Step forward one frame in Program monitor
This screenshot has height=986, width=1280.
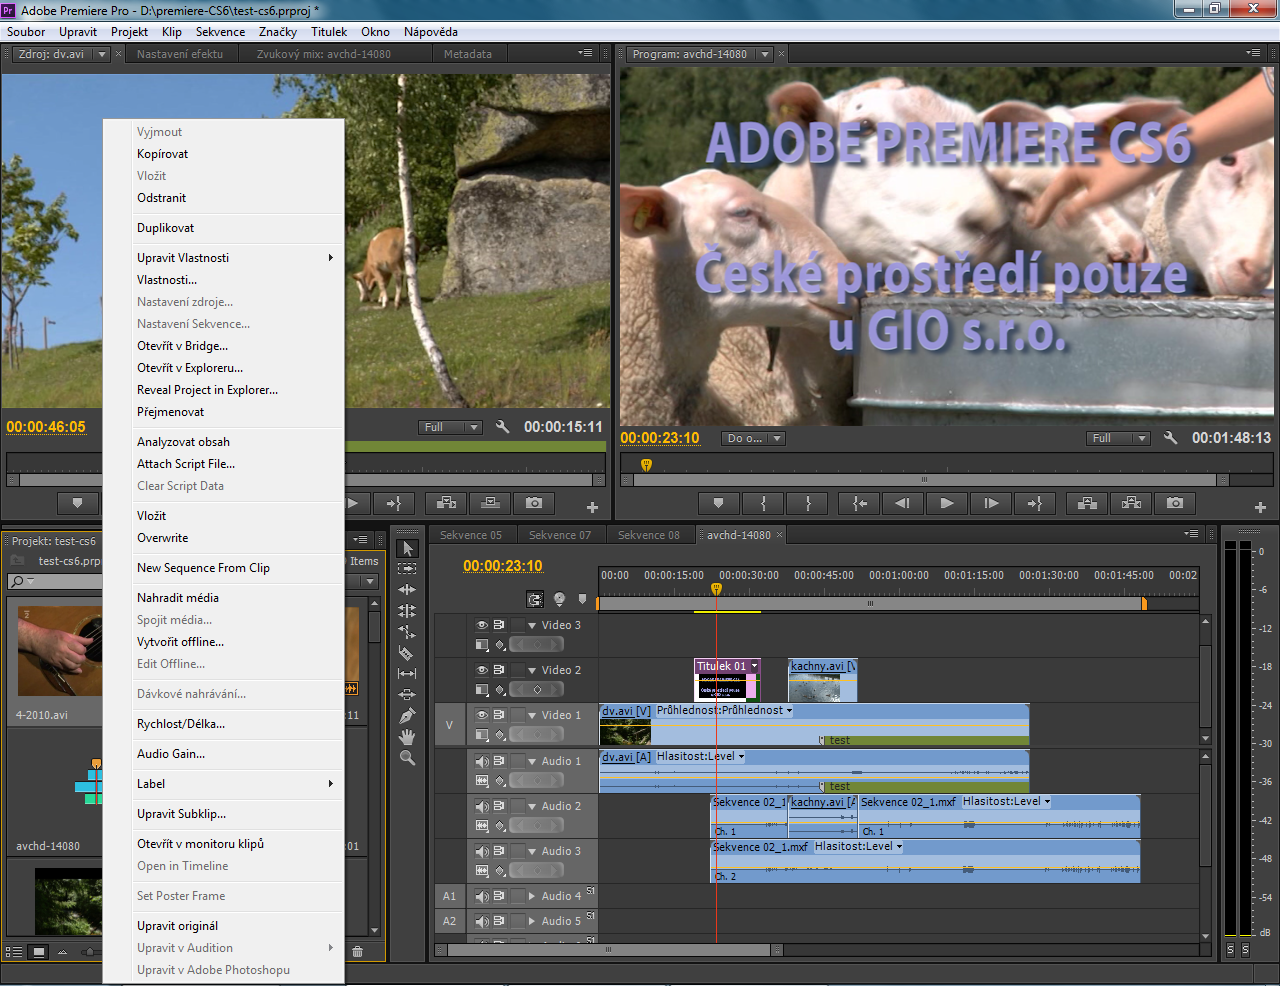click(991, 503)
